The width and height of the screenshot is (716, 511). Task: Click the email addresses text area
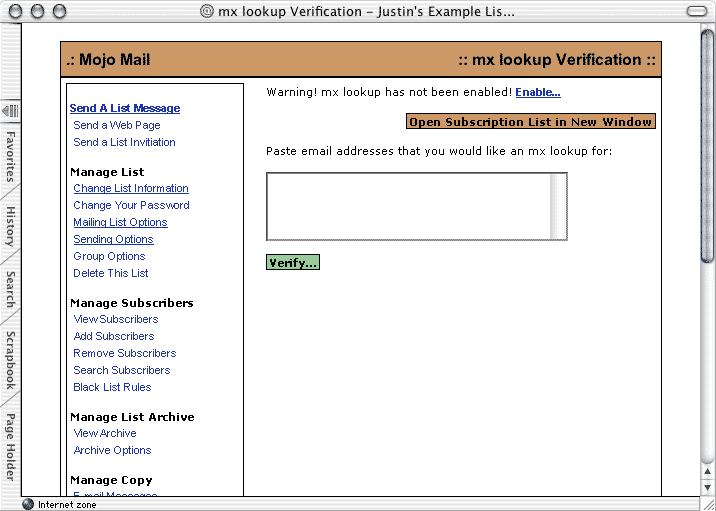click(409, 206)
